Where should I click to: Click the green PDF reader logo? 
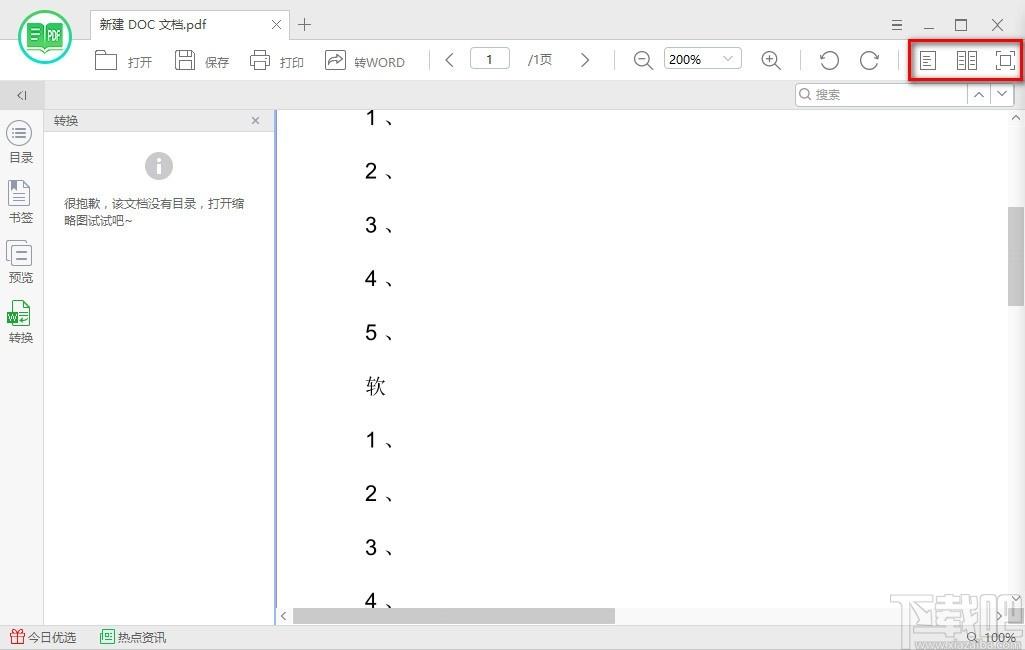click(45, 37)
